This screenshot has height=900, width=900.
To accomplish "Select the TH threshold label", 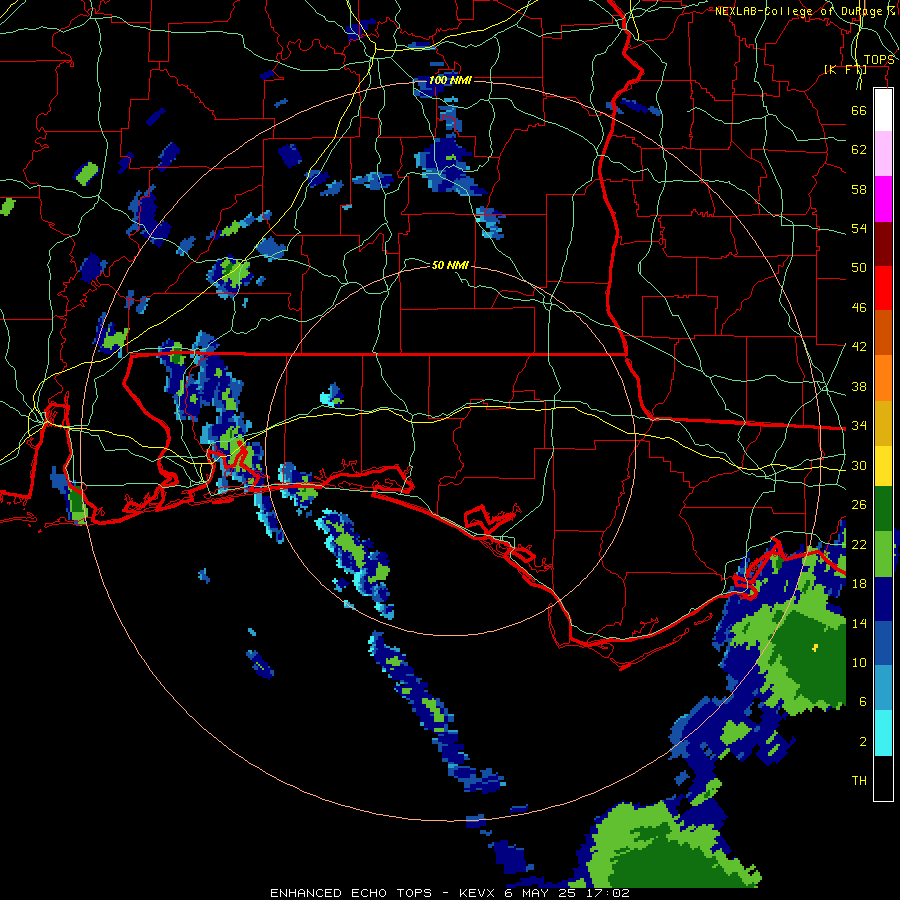I will pos(859,781).
